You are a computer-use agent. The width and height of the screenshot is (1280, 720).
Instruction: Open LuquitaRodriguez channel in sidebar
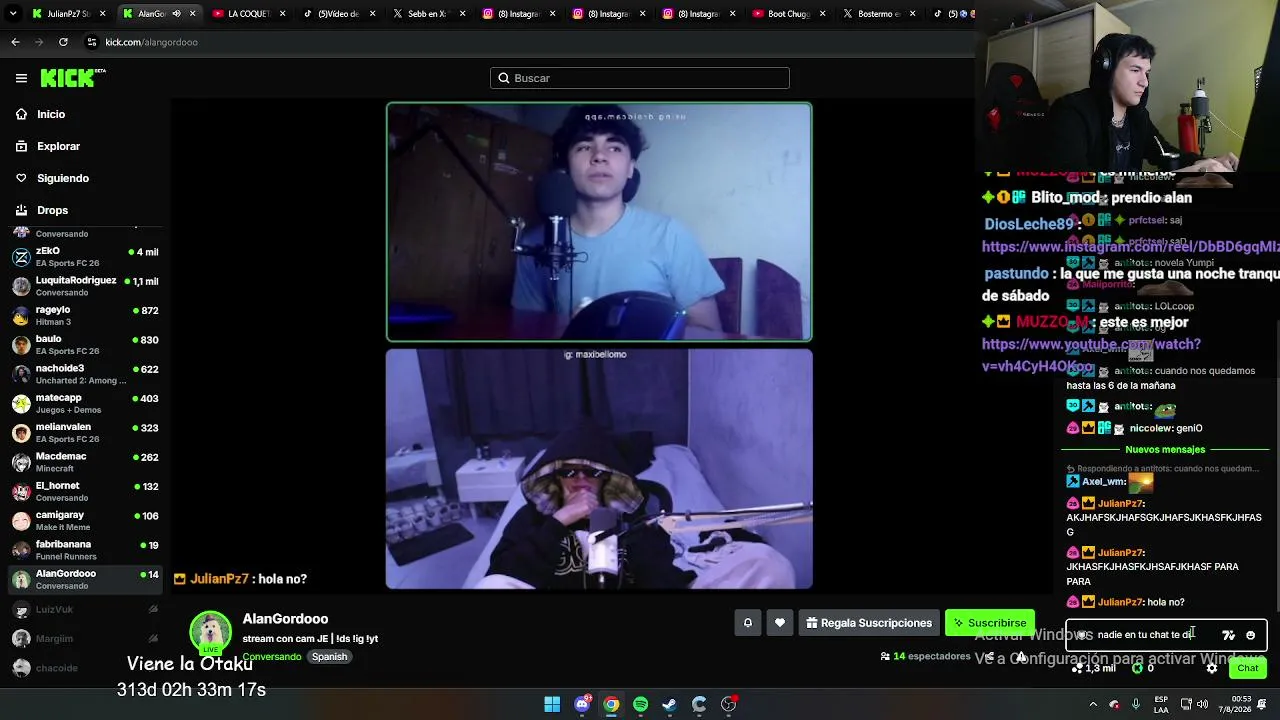(85, 286)
